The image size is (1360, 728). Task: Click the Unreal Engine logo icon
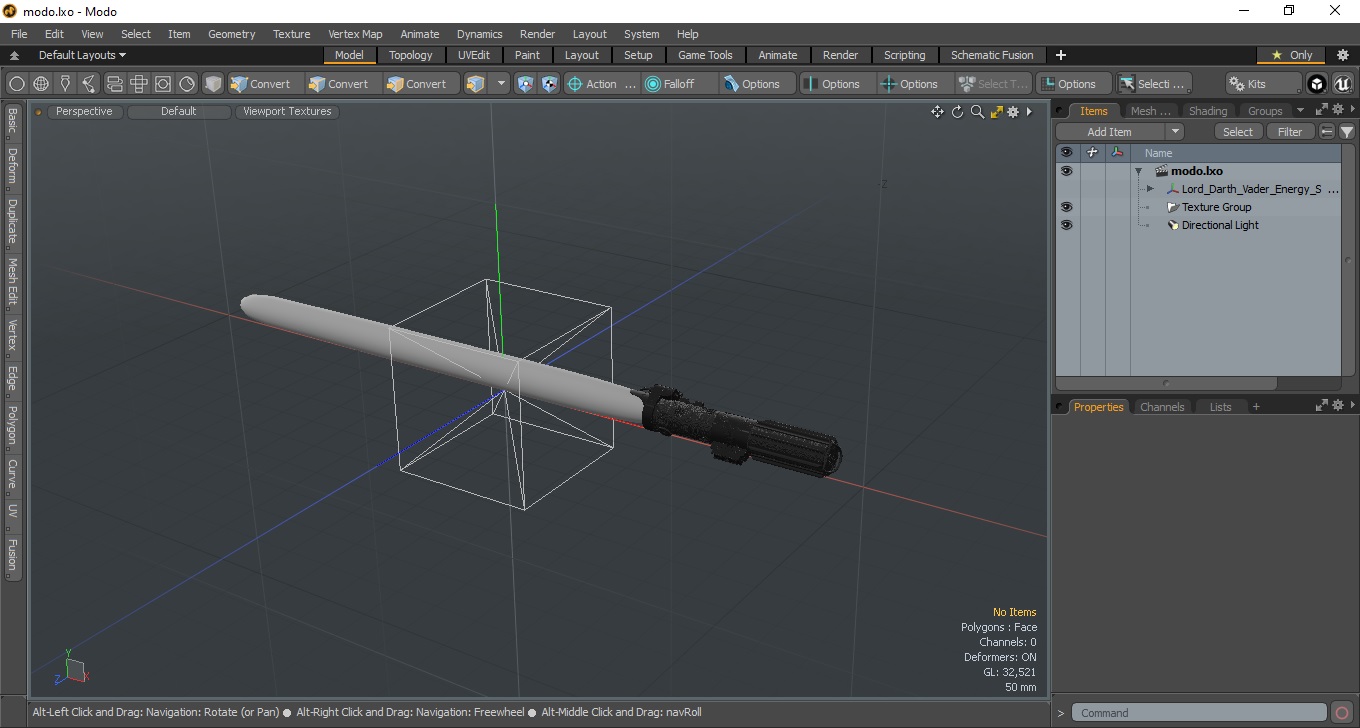click(x=1342, y=84)
